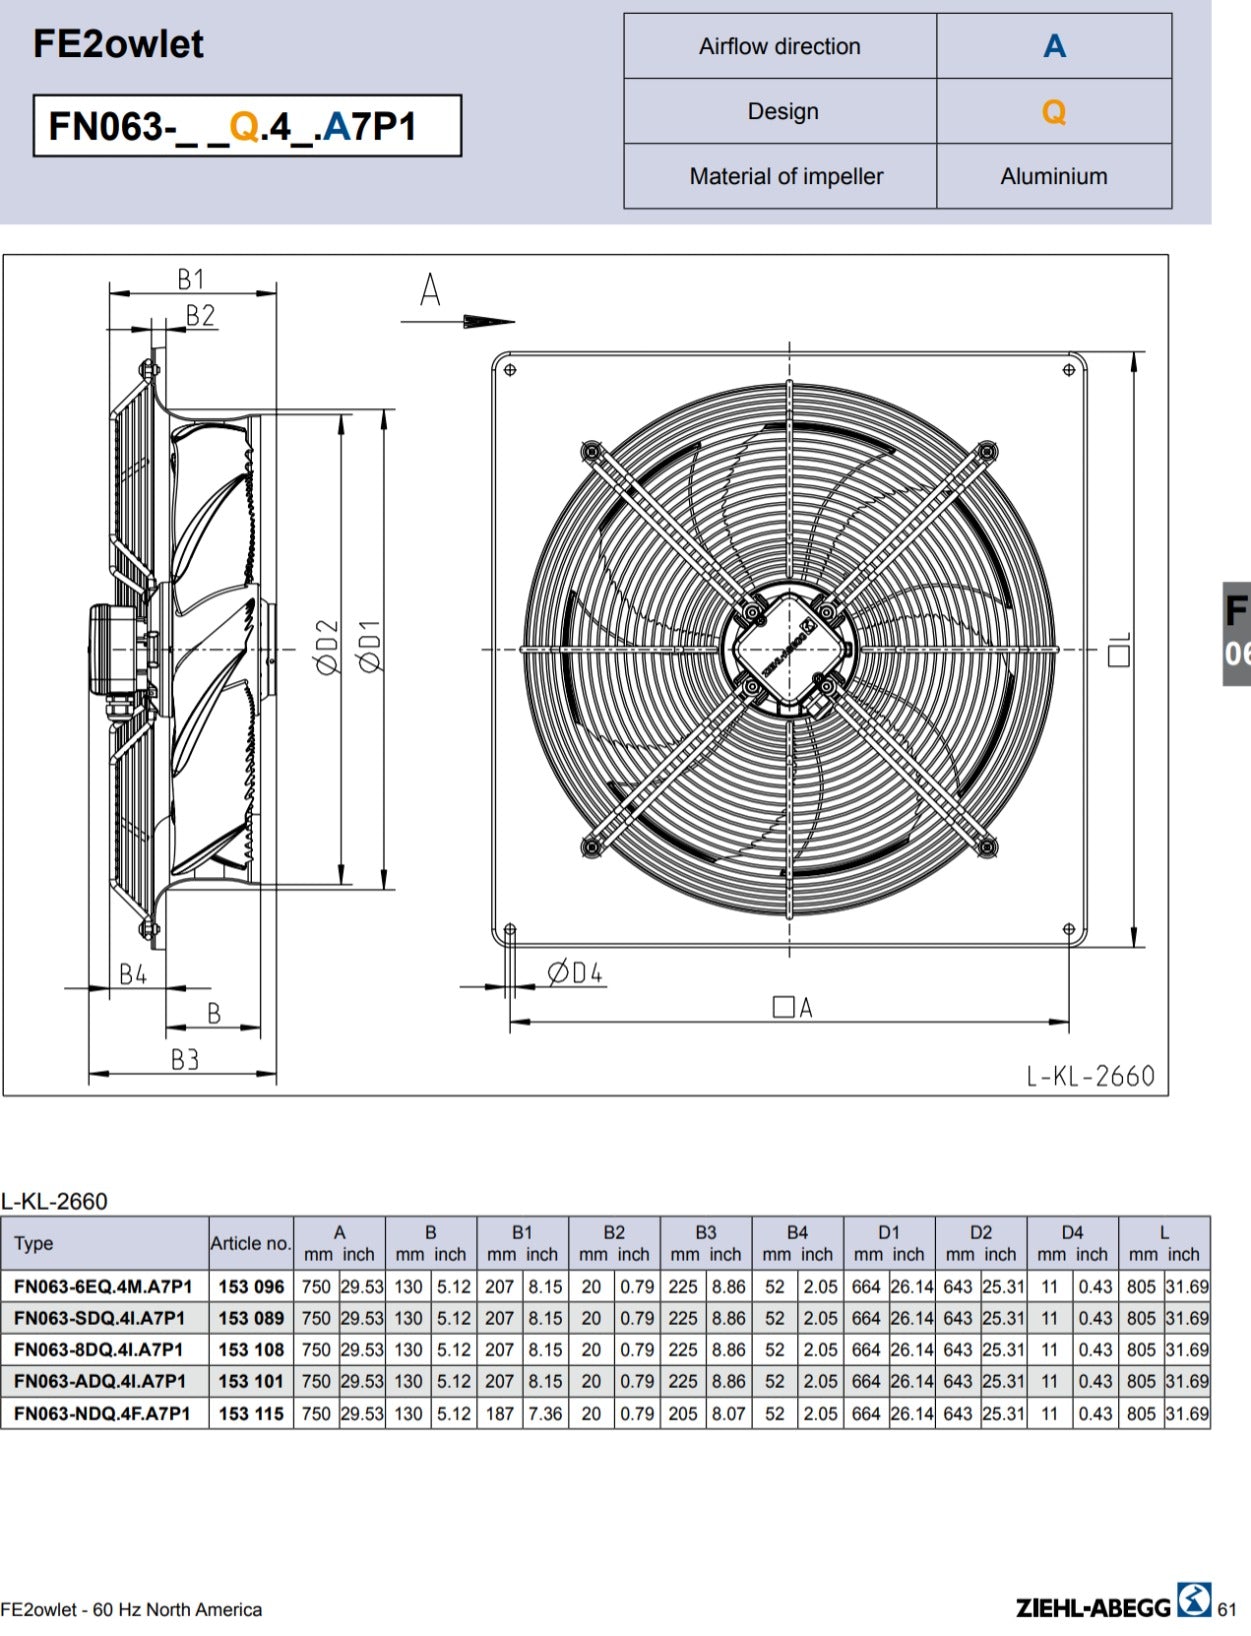Click the Article no. column header

point(250,1243)
